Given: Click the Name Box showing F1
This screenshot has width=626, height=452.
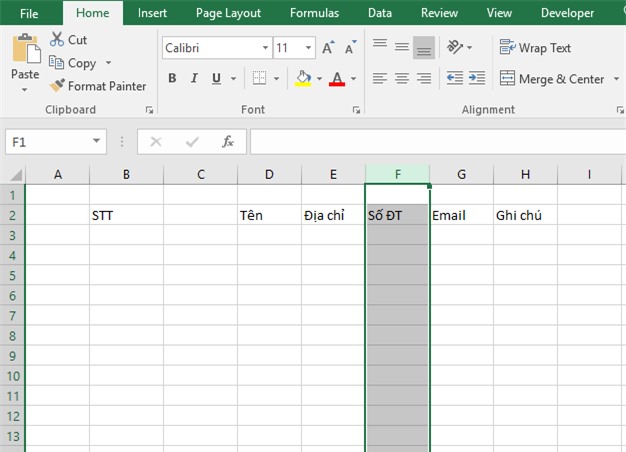Looking at the screenshot, I should 47,142.
